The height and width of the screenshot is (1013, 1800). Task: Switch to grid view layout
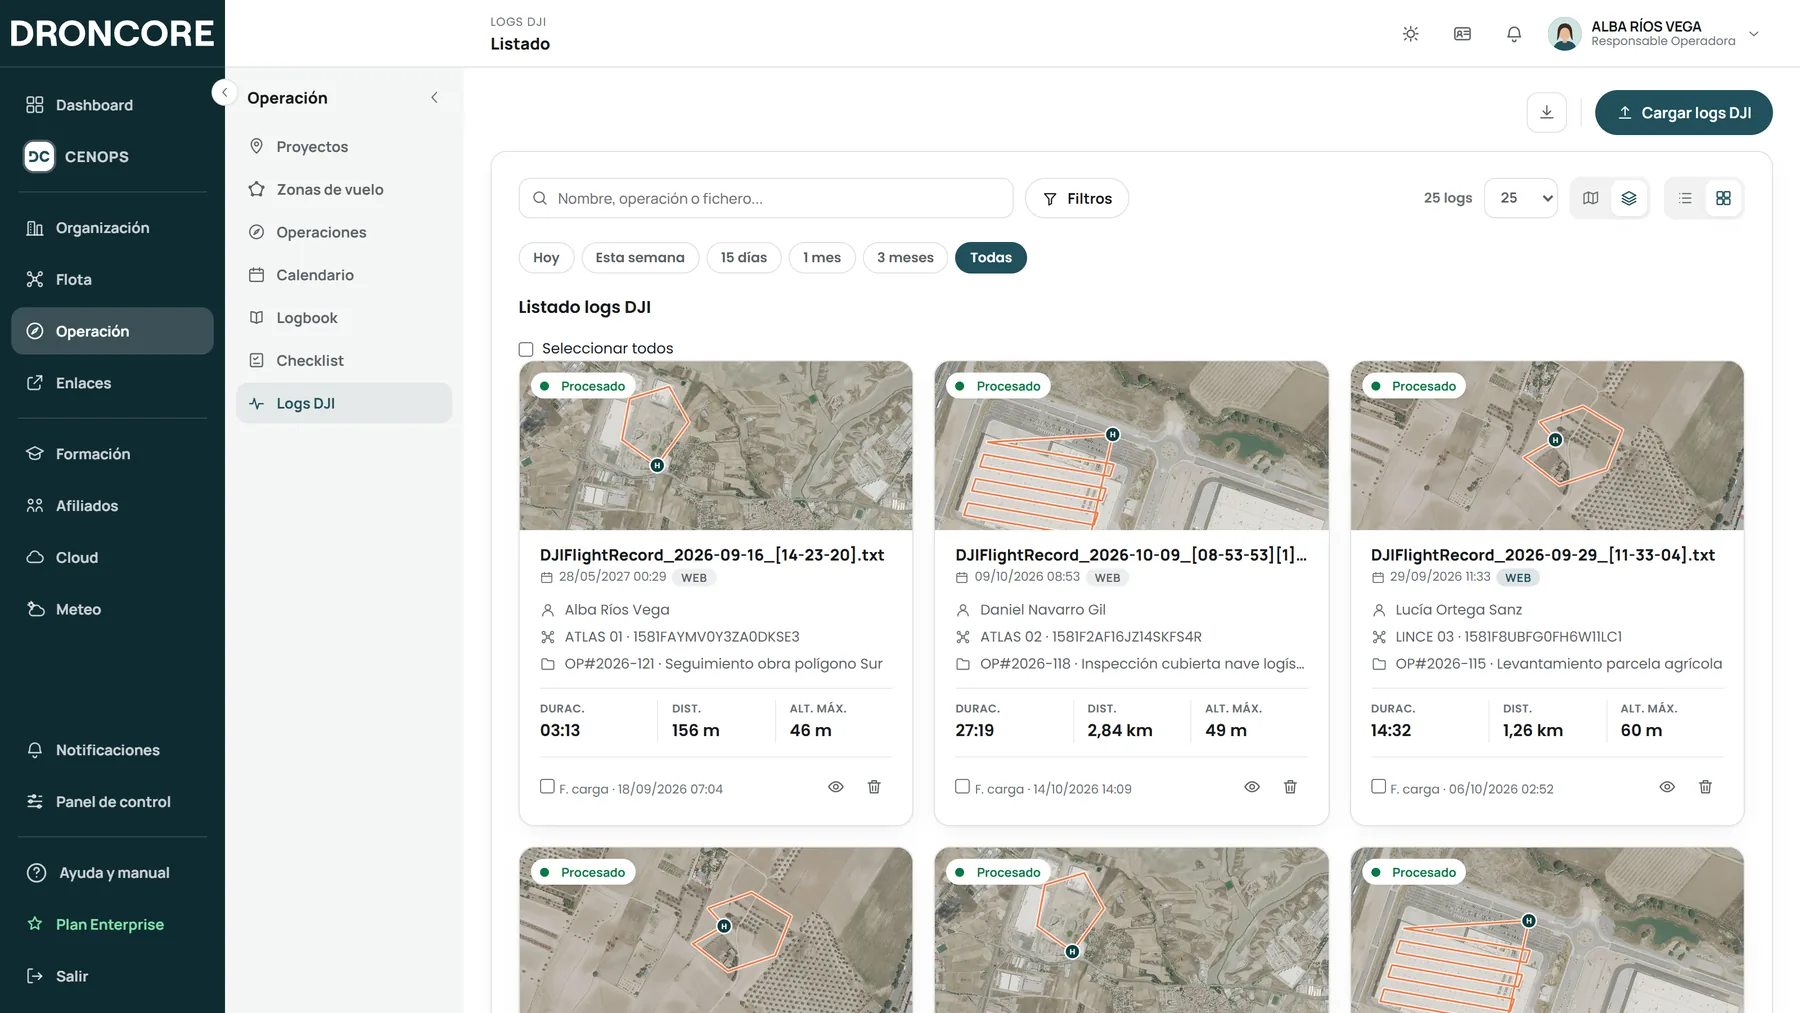coord(1723,198)
